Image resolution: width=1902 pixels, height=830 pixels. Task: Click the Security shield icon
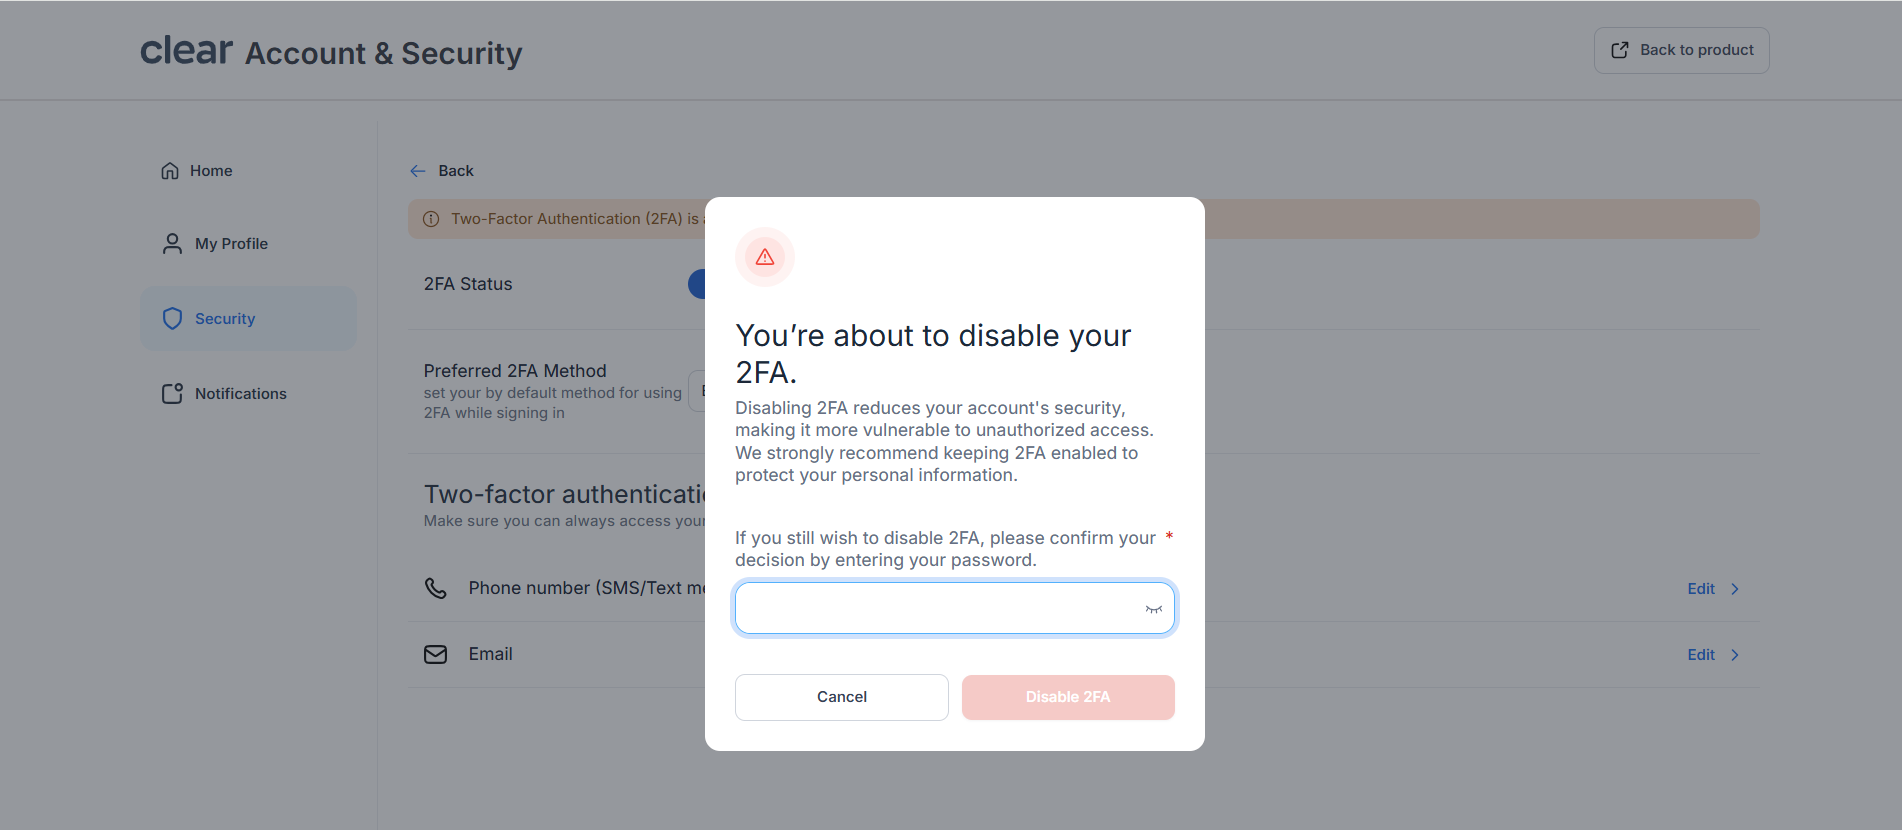tap(172, 319)
